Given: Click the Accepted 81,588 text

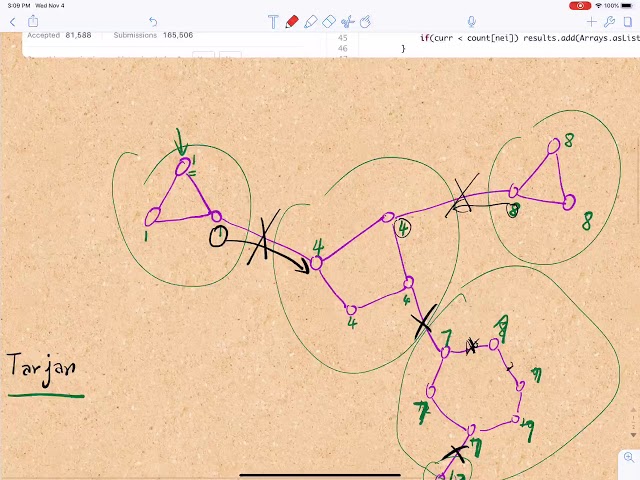Looking at the screenshot, I should pos(59,35).
